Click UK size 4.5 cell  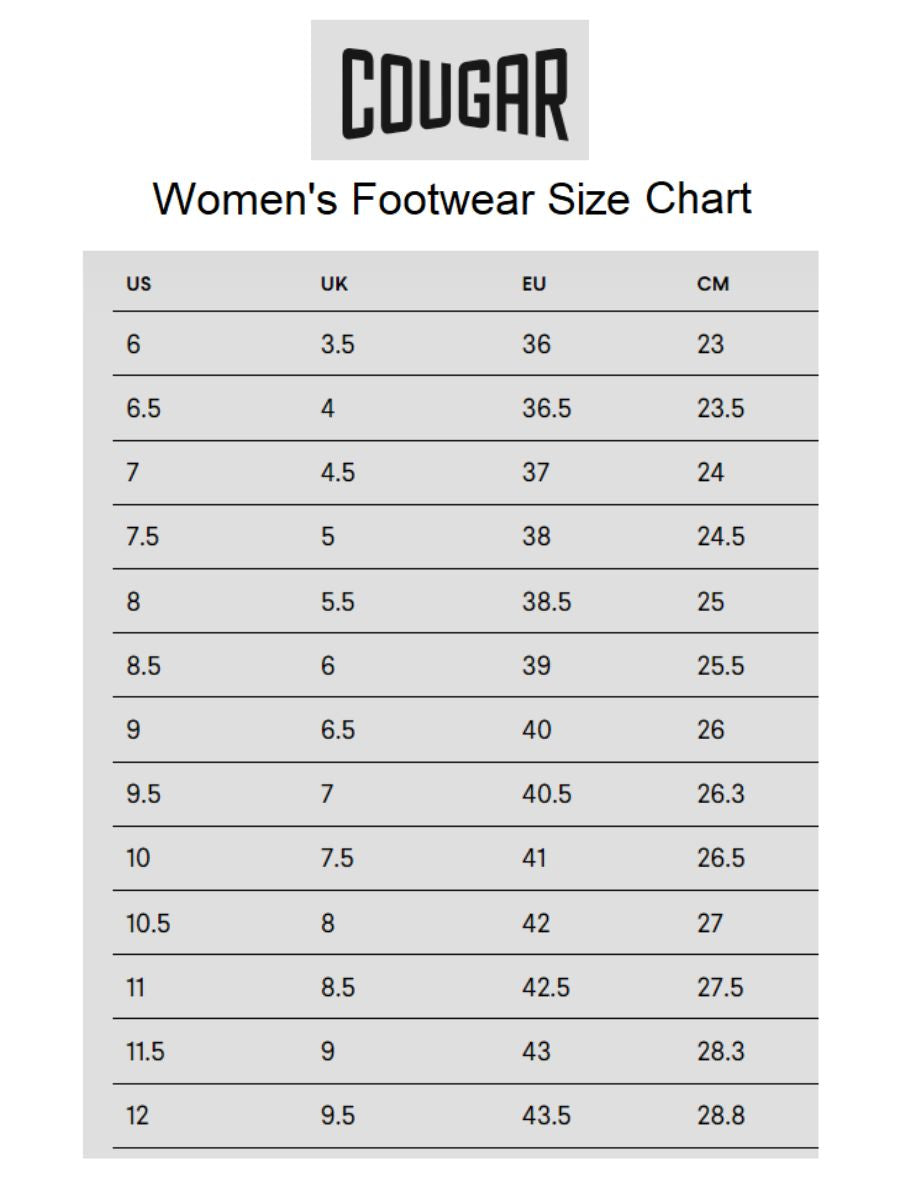click(337, 473)
